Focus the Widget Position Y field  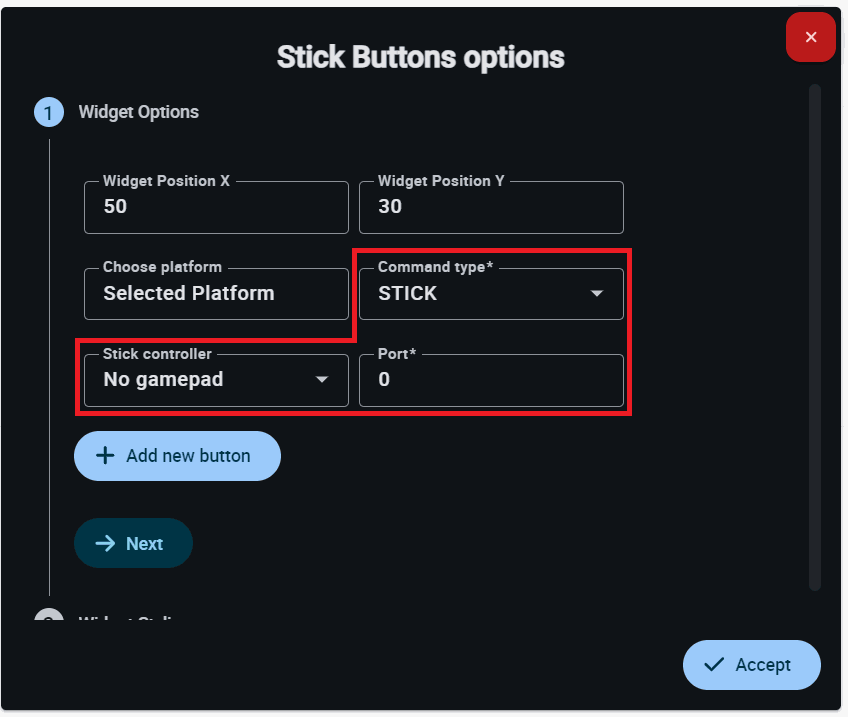click(491, 207)
